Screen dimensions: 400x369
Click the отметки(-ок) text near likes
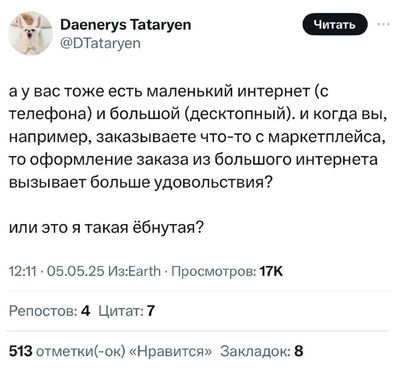click(x=80, y=351)
